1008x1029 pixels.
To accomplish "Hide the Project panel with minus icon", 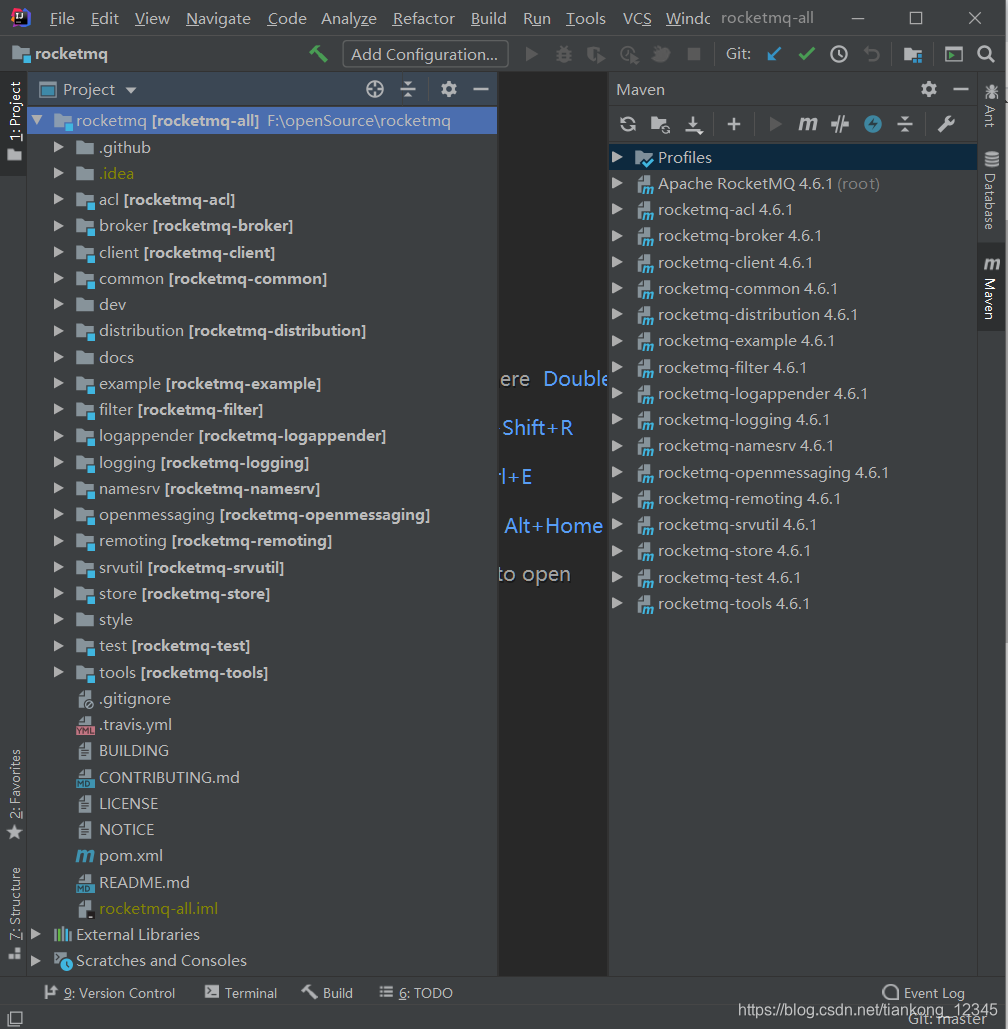I will 481,89.
